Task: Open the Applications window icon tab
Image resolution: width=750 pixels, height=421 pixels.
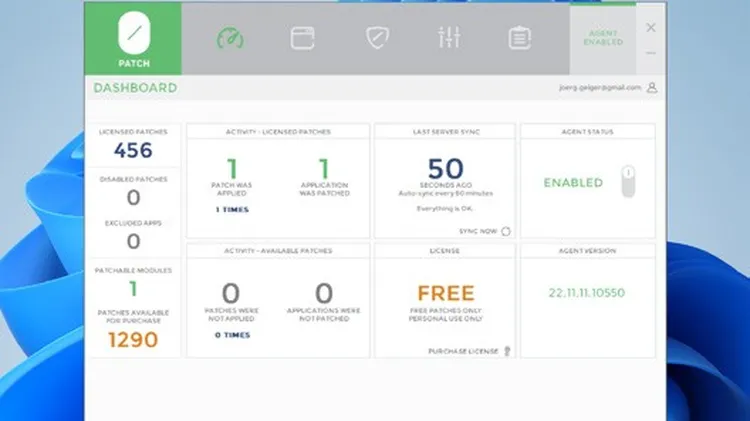Action: click(302, 38)
